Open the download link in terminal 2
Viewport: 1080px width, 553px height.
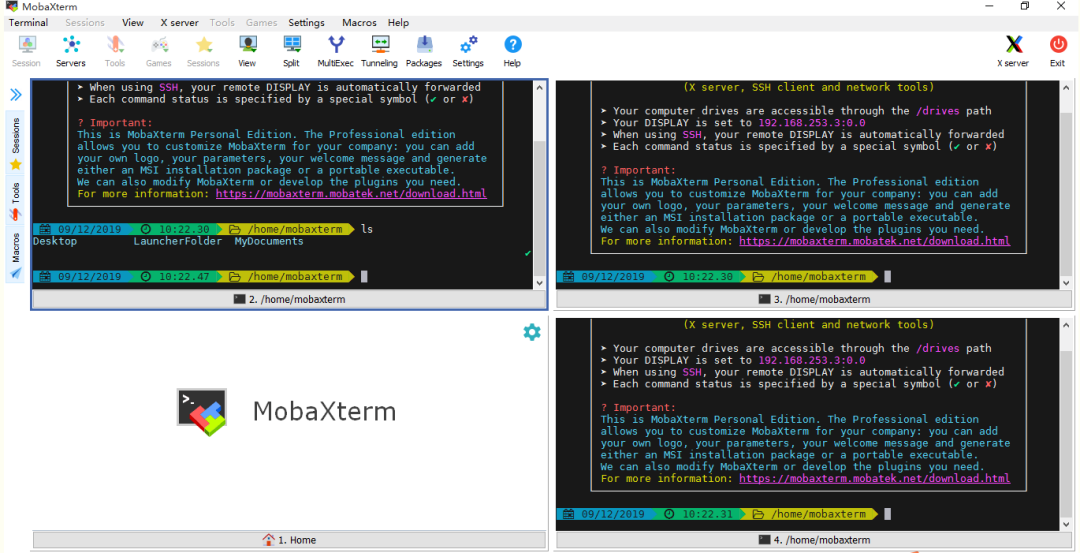[x=351, y=194]
